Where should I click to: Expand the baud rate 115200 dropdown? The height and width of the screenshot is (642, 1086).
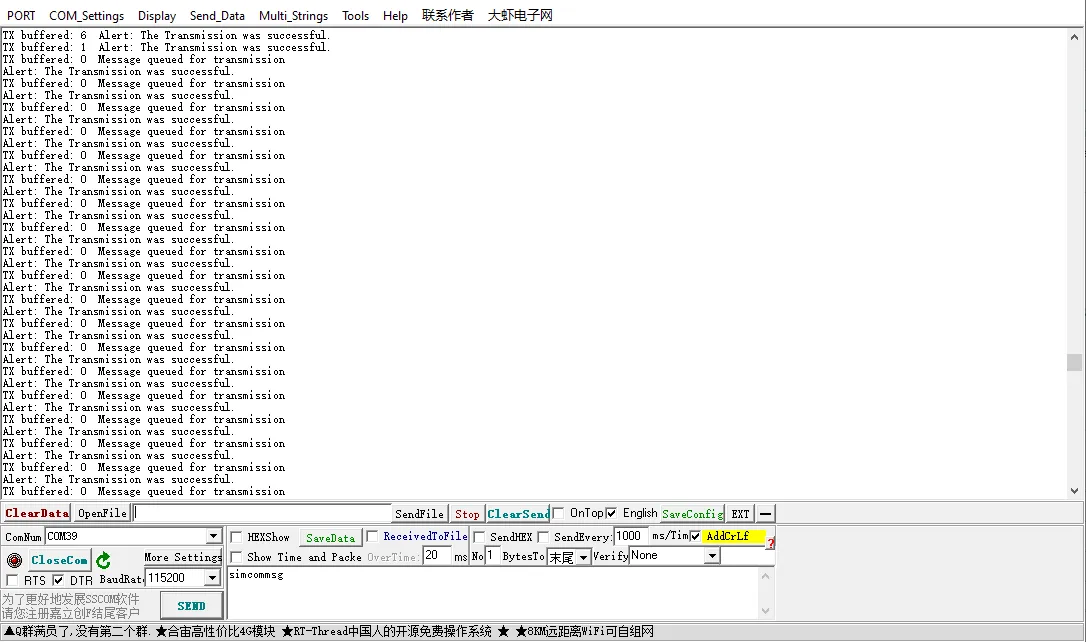(212, 578)
